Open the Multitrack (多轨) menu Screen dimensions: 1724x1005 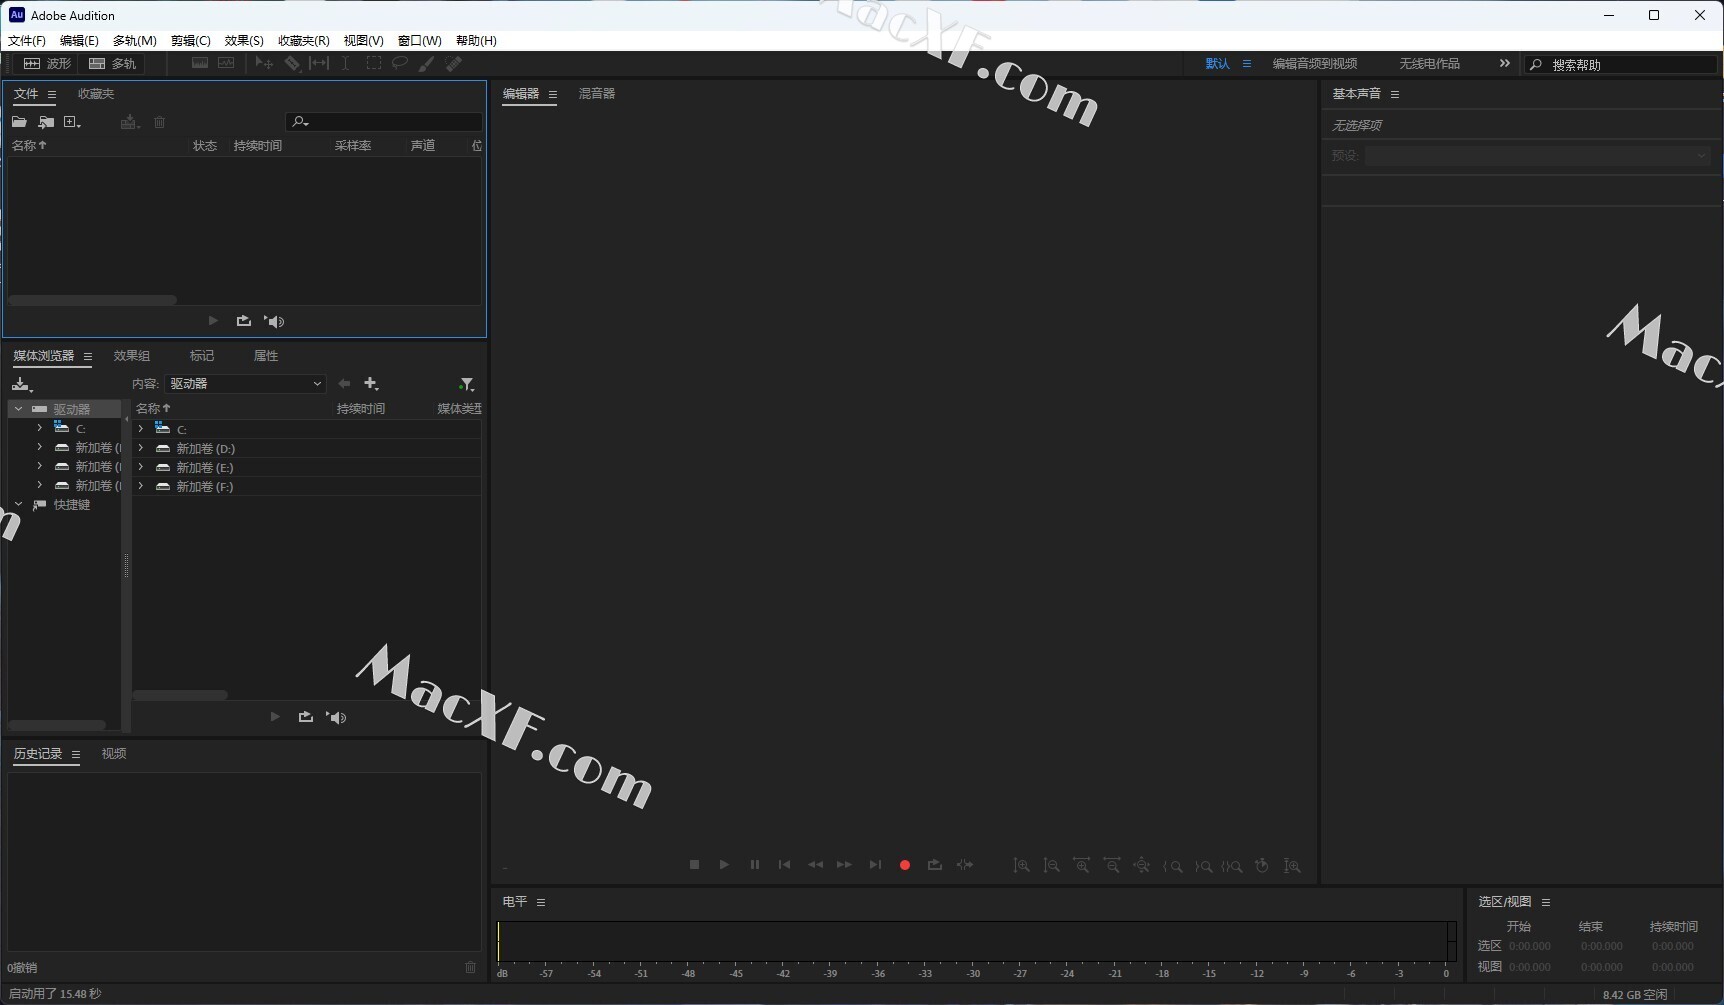pos(135,41)
